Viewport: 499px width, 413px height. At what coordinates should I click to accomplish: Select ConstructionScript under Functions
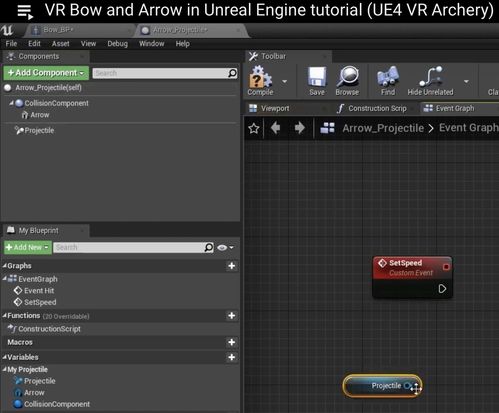(49, 329)
